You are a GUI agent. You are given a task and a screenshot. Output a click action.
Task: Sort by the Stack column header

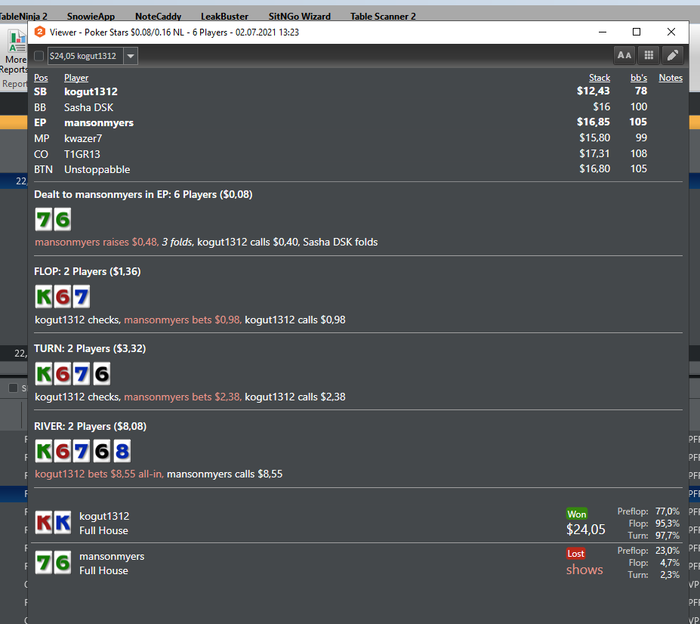[x=599, y=78]
